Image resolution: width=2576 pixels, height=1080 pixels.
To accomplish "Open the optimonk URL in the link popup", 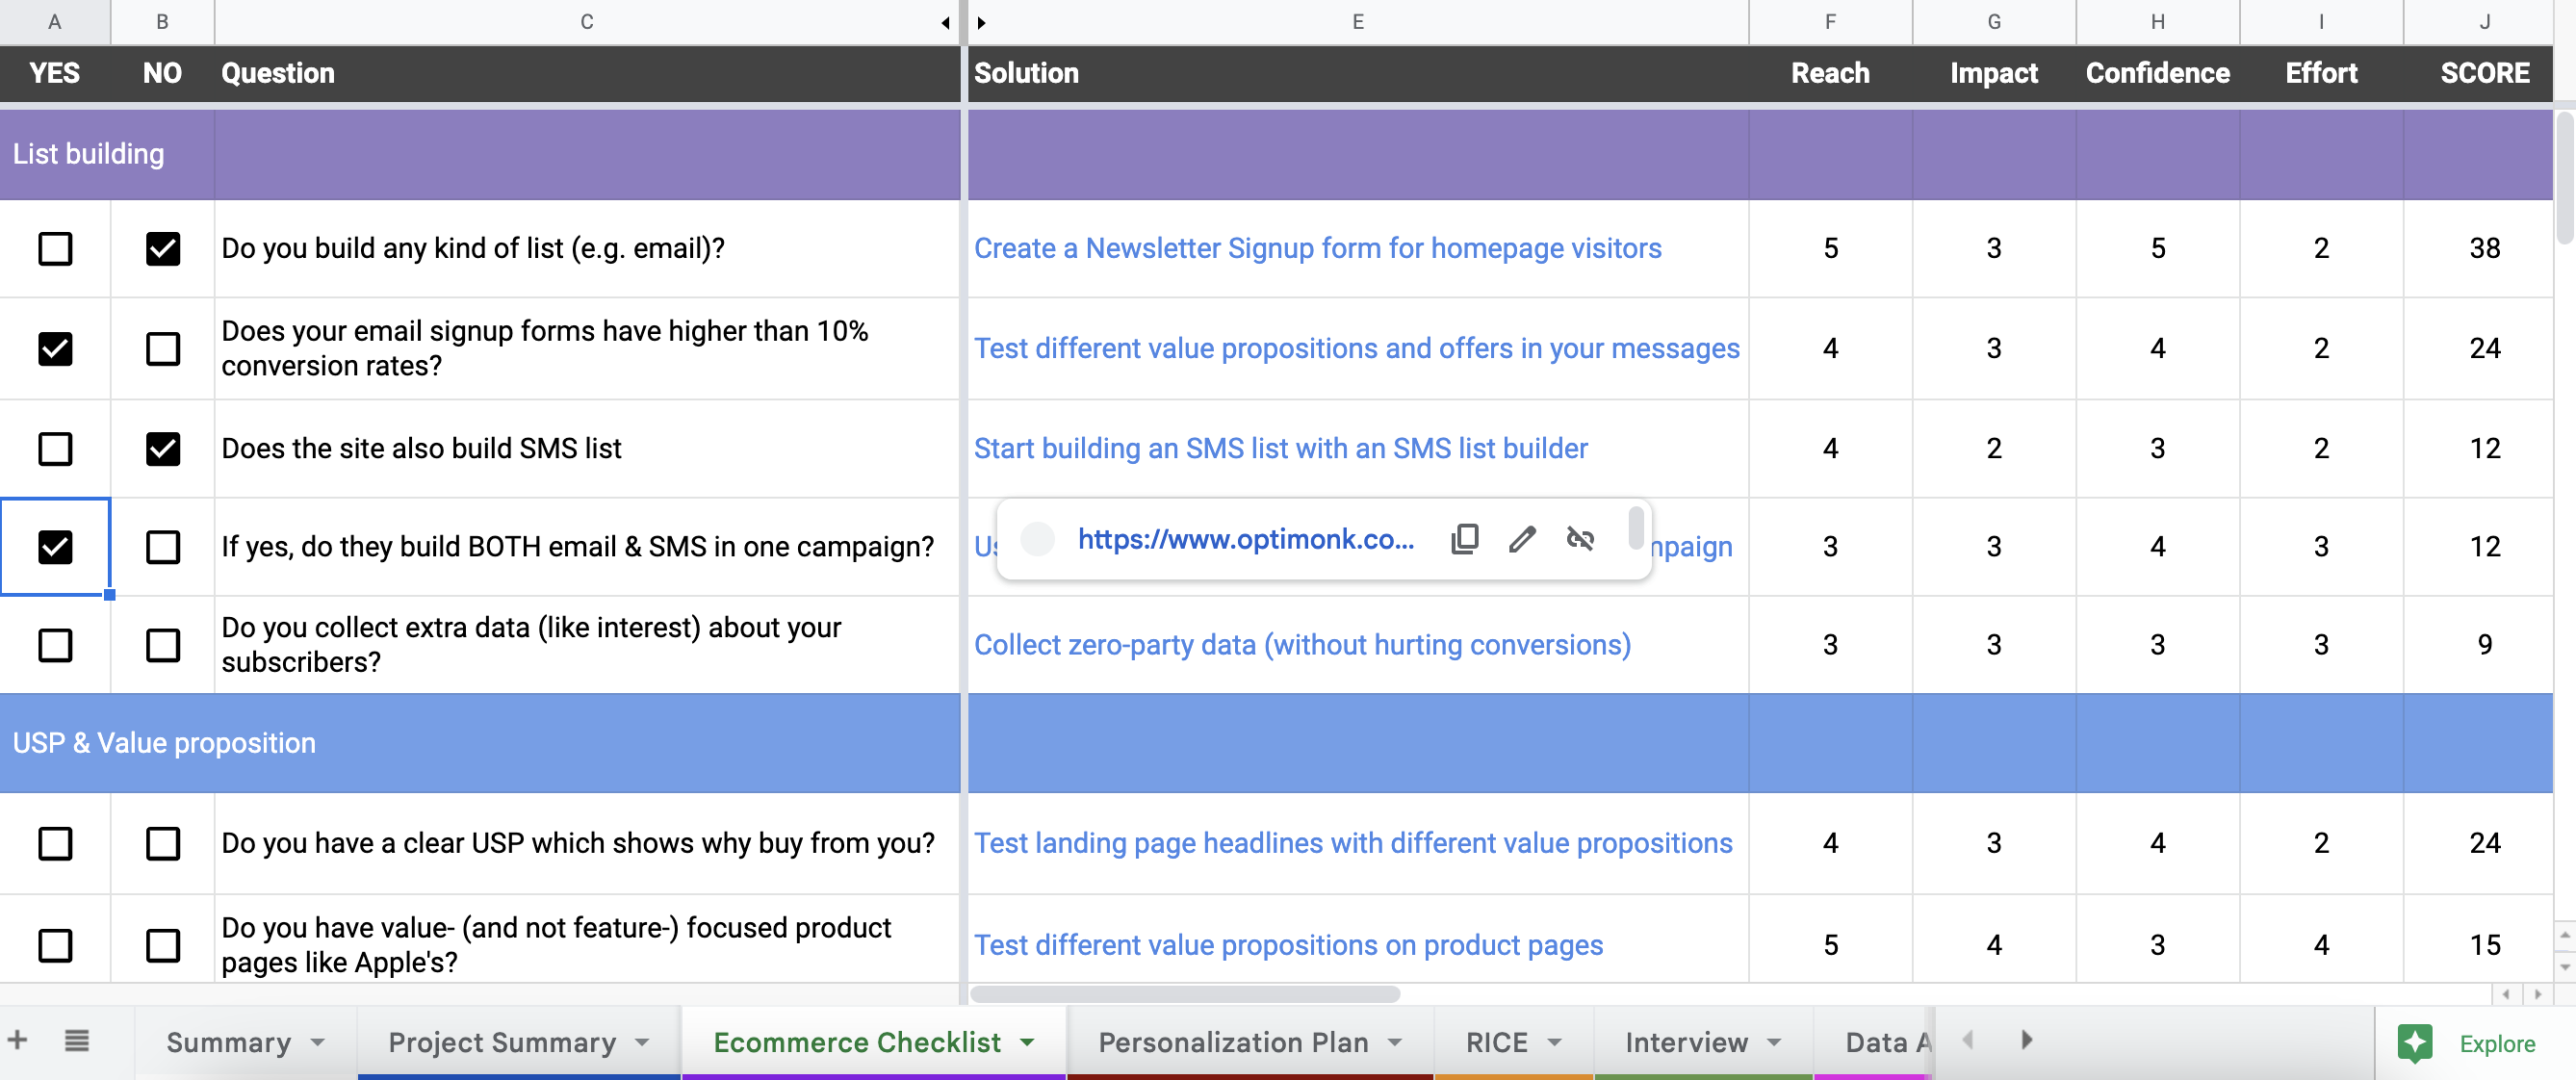I will [x=1245, y=540].
